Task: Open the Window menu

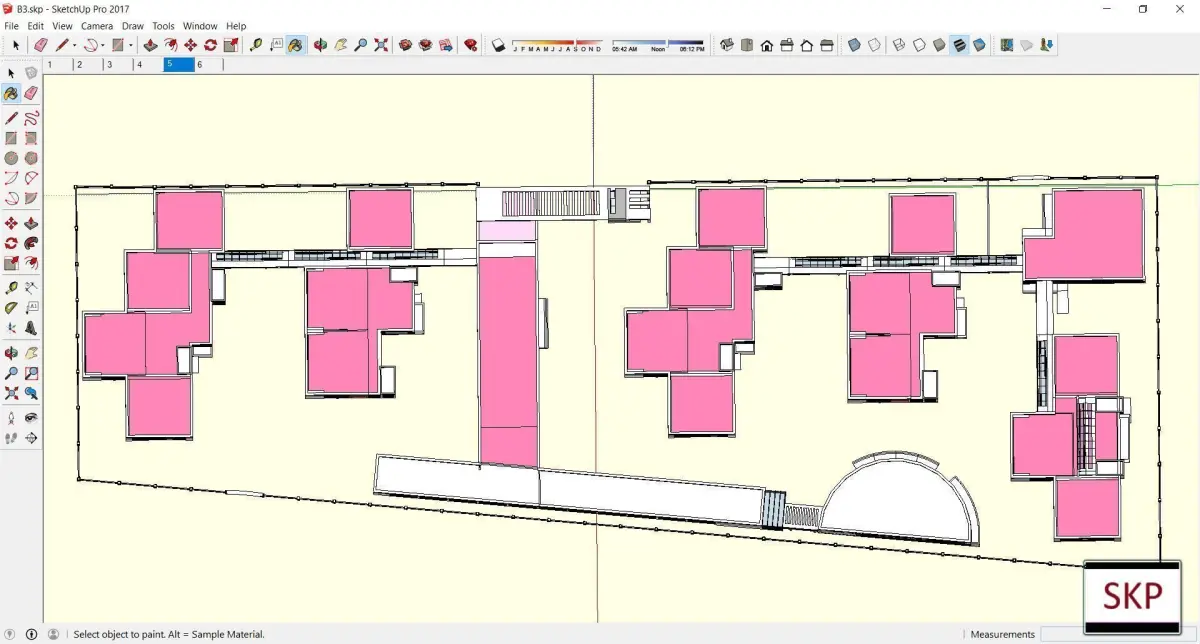Action: [200, 26]
